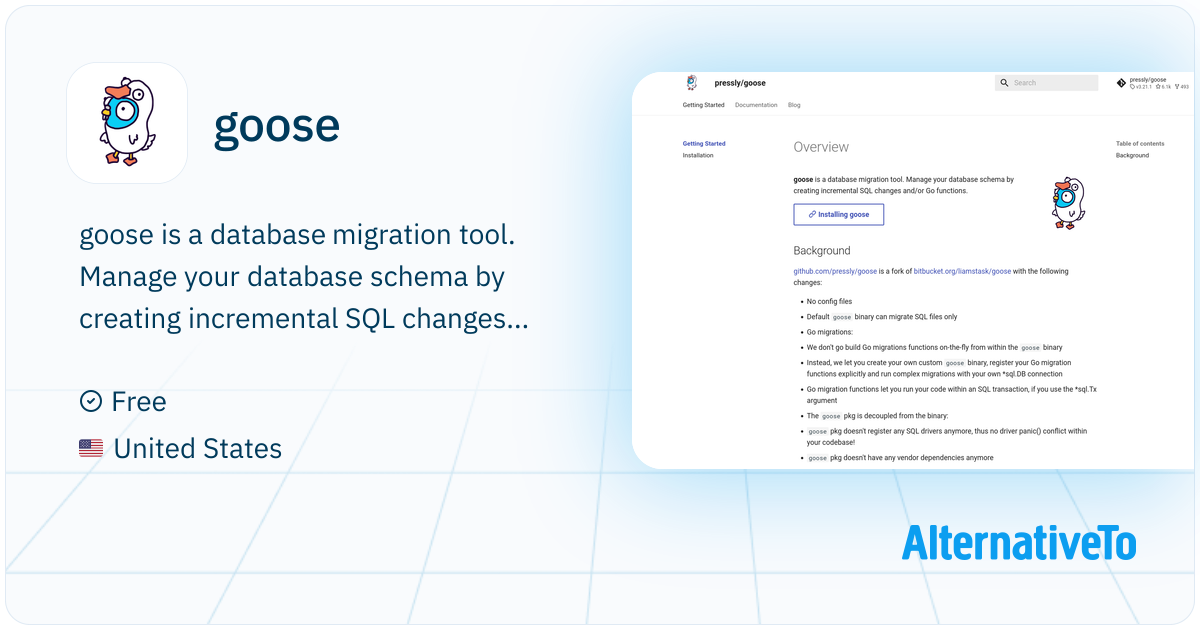The width and height of the screenshot is (1200, 630).
Task: Click the git repository diamond icon
Action: pos(1121,83)
